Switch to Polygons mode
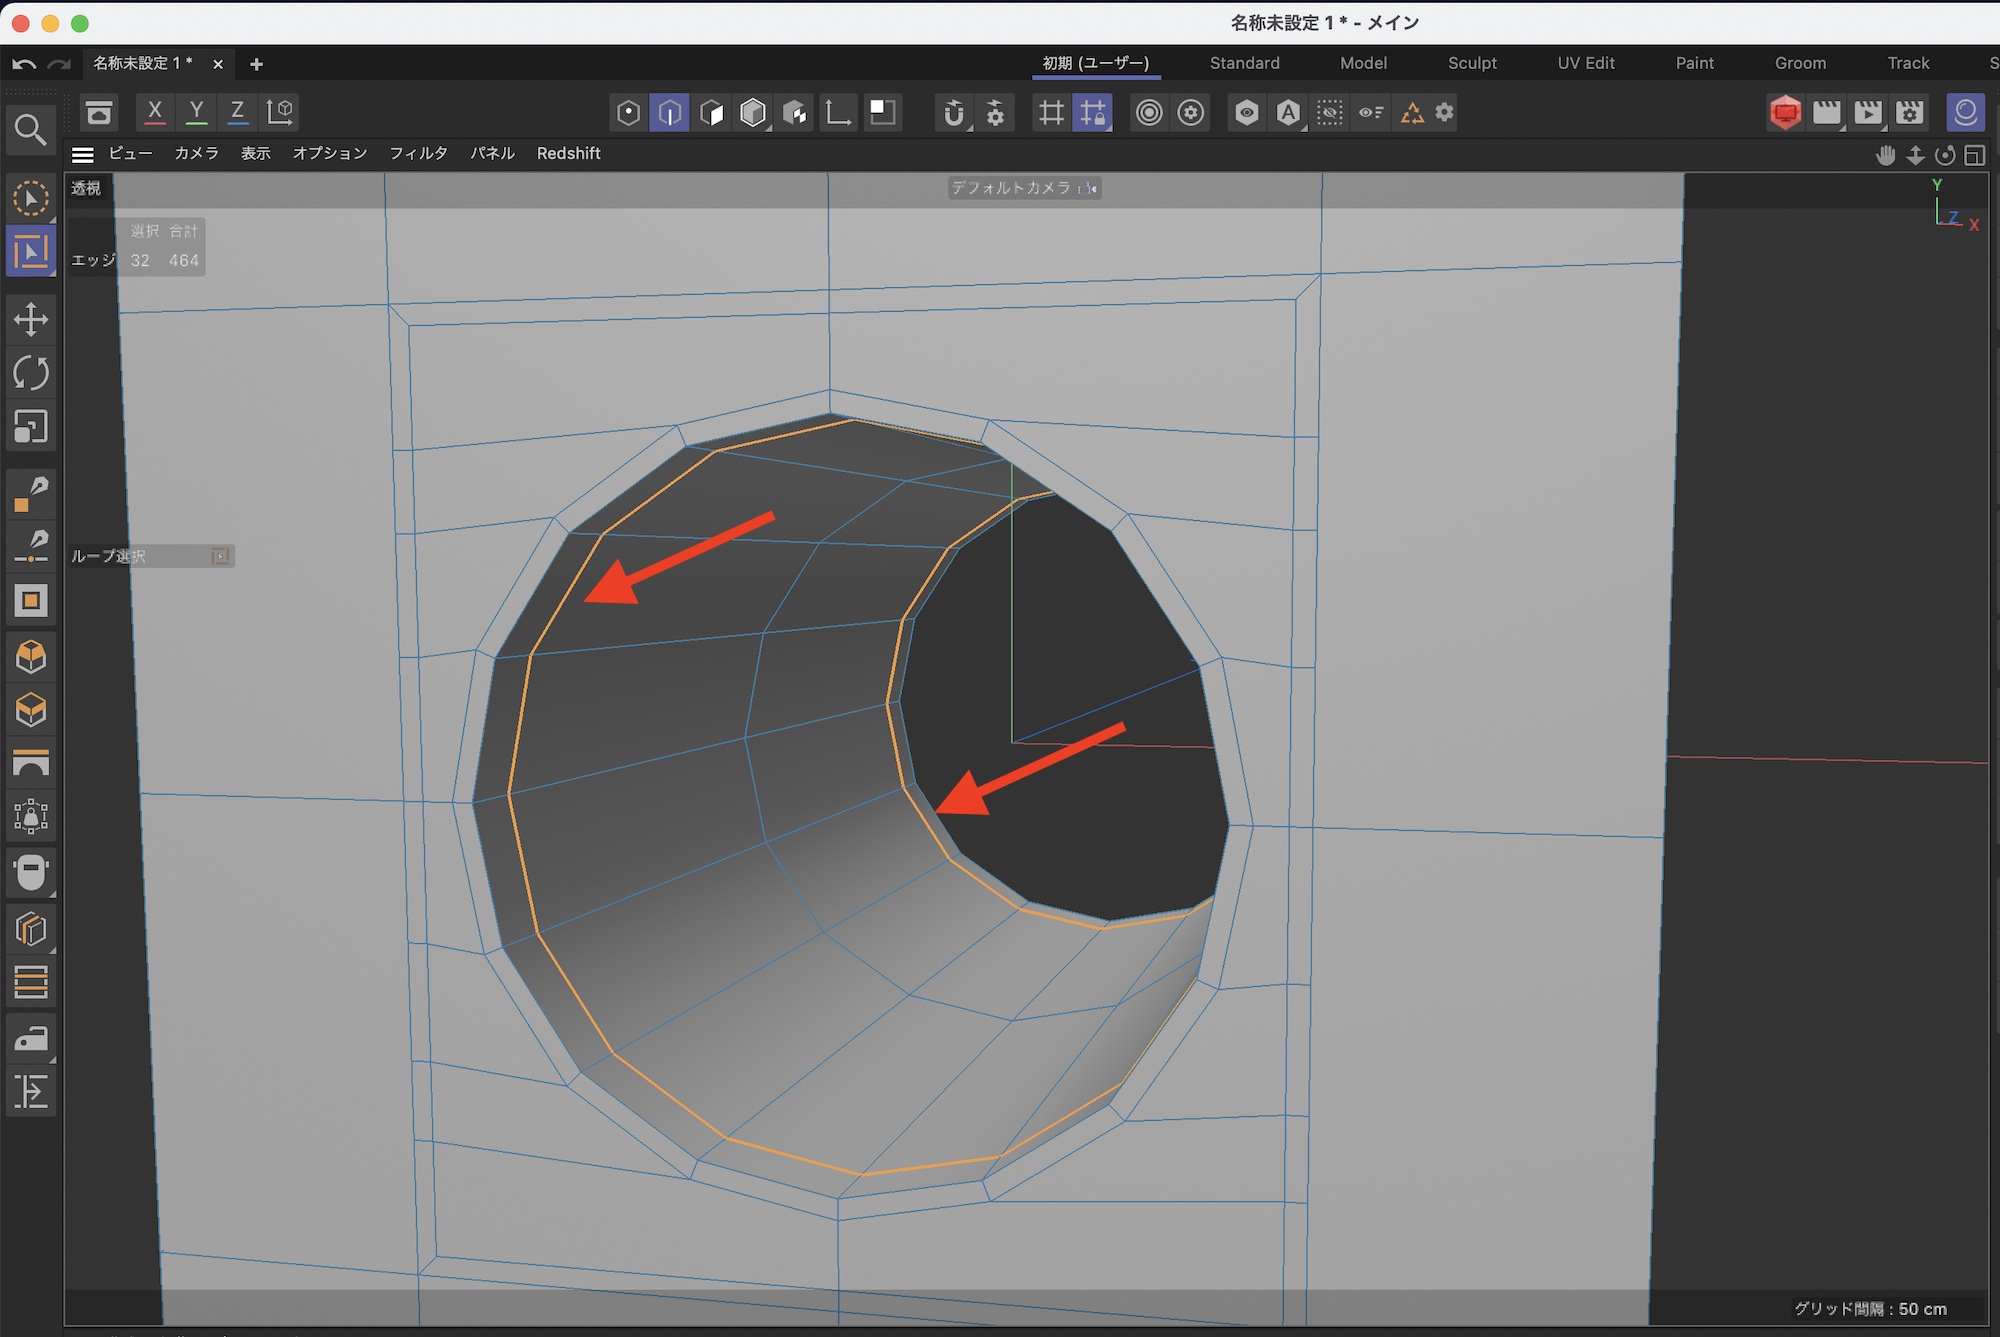This screenshot has height=1337, width=2000. [711, 113]
